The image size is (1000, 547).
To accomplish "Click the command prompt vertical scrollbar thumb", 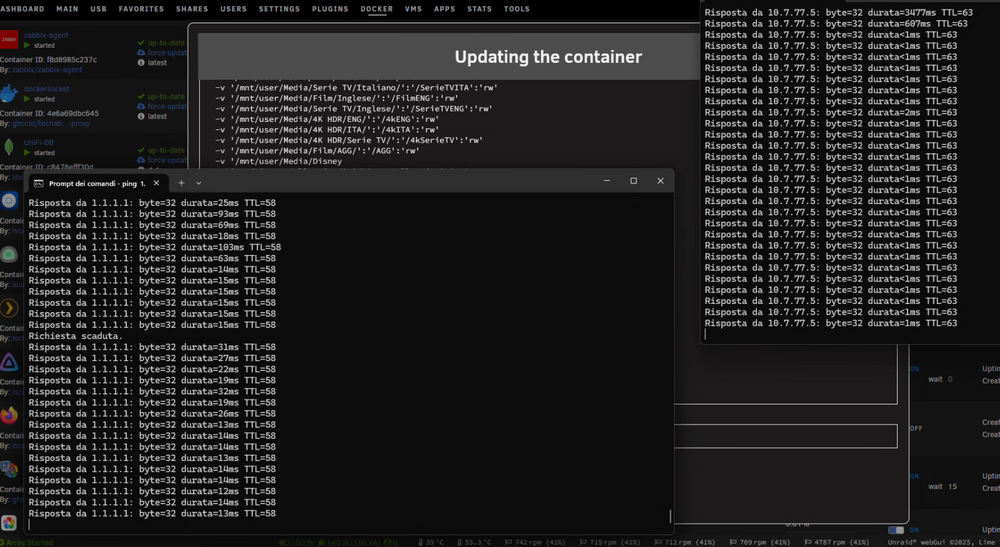I will click(x=670, y=516).
